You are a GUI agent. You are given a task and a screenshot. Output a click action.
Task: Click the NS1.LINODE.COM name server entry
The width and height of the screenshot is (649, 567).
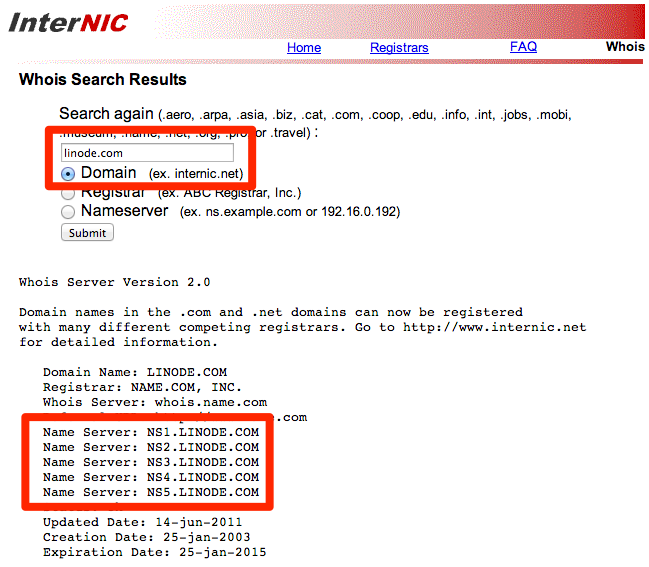pos(206,432)
